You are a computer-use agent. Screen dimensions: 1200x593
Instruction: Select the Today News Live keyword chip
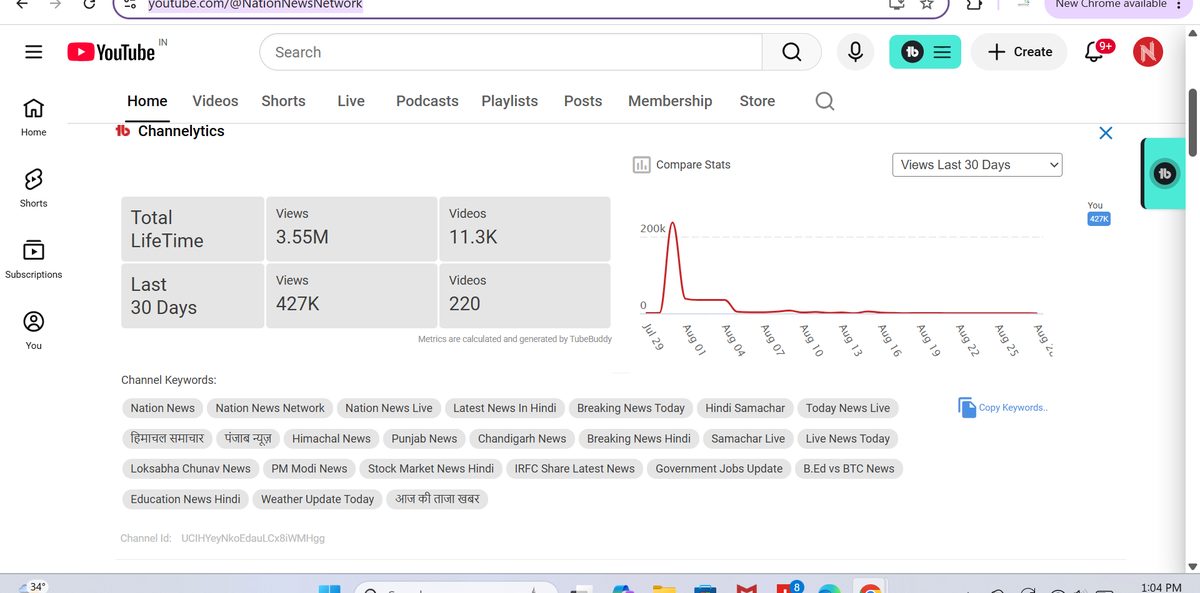(848, 408)
